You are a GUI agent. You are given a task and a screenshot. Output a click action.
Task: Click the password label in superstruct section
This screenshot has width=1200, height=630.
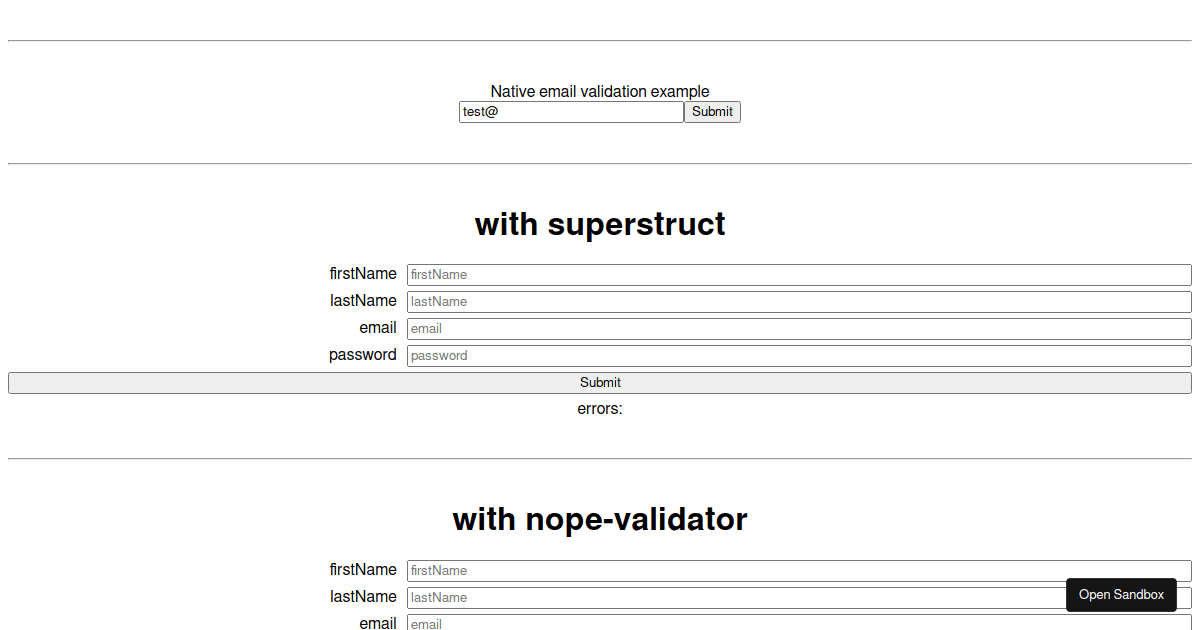[363, 354]
